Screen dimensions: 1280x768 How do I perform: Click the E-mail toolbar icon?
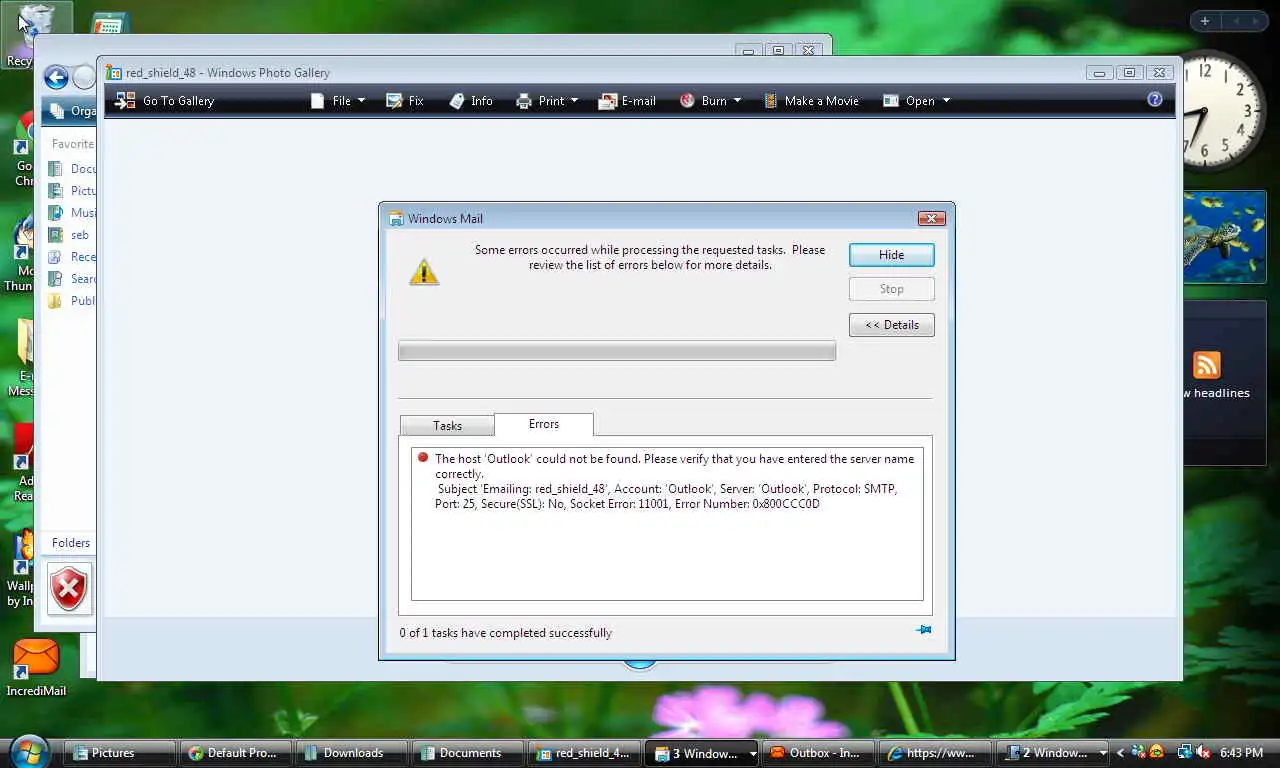607,101
